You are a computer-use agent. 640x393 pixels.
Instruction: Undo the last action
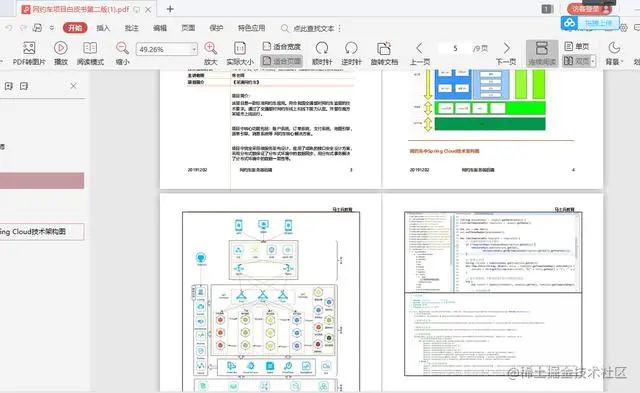click(x=9, y=28)
